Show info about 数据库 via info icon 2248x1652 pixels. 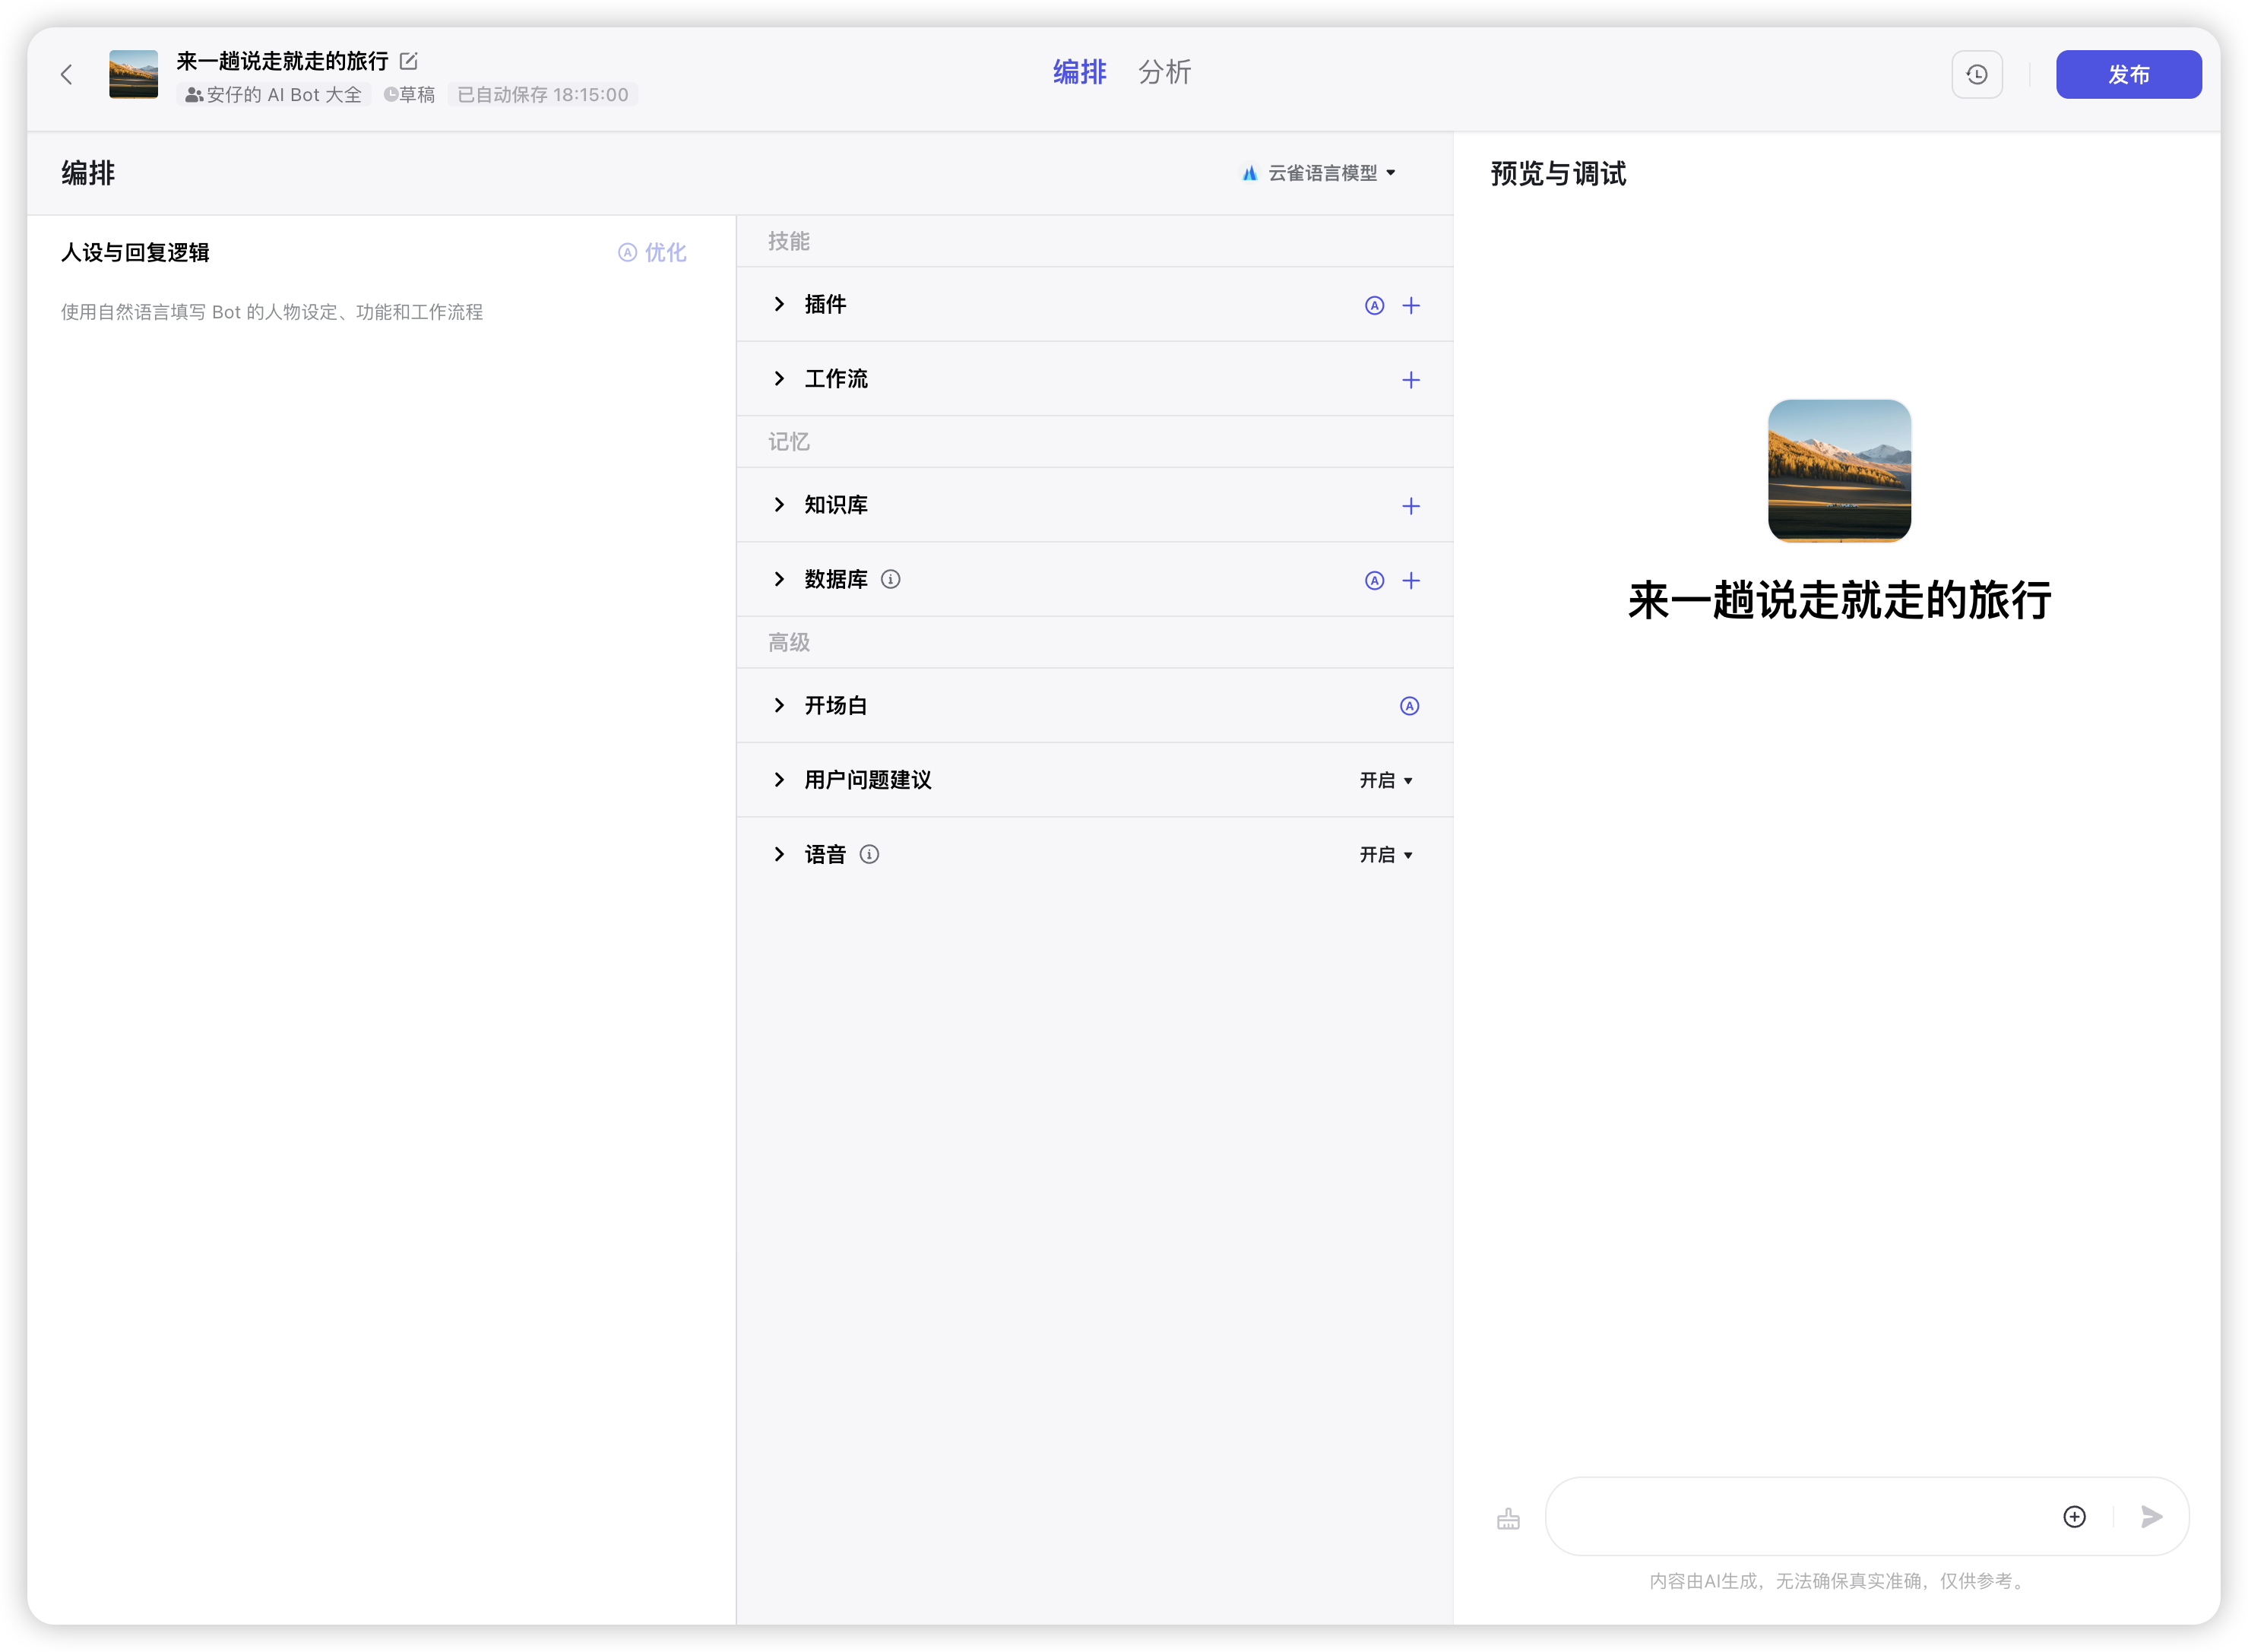click(x=890, y=579)
